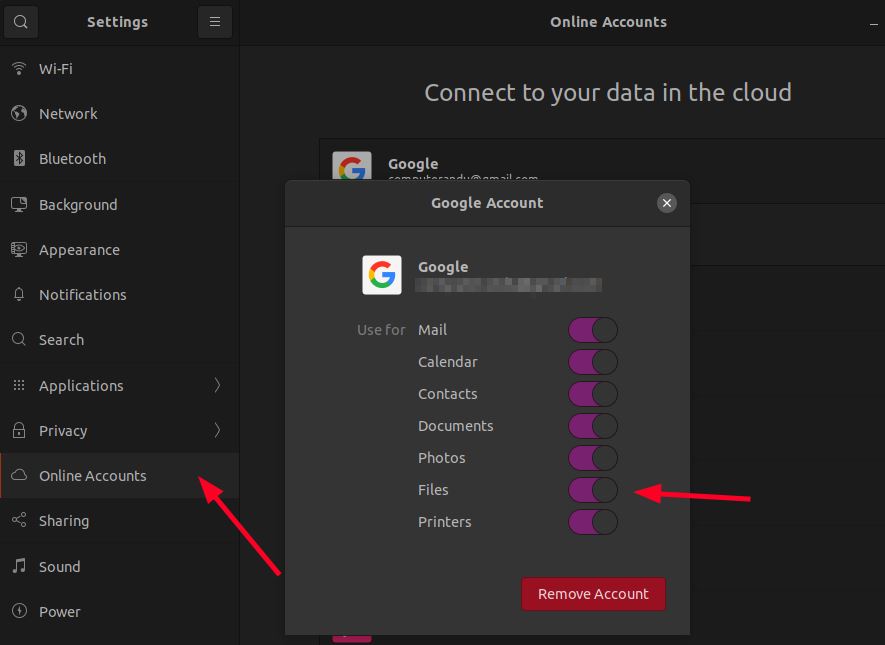885x645 pixels.
Task: Select Sound settings
Action: (x=119, y=565)
